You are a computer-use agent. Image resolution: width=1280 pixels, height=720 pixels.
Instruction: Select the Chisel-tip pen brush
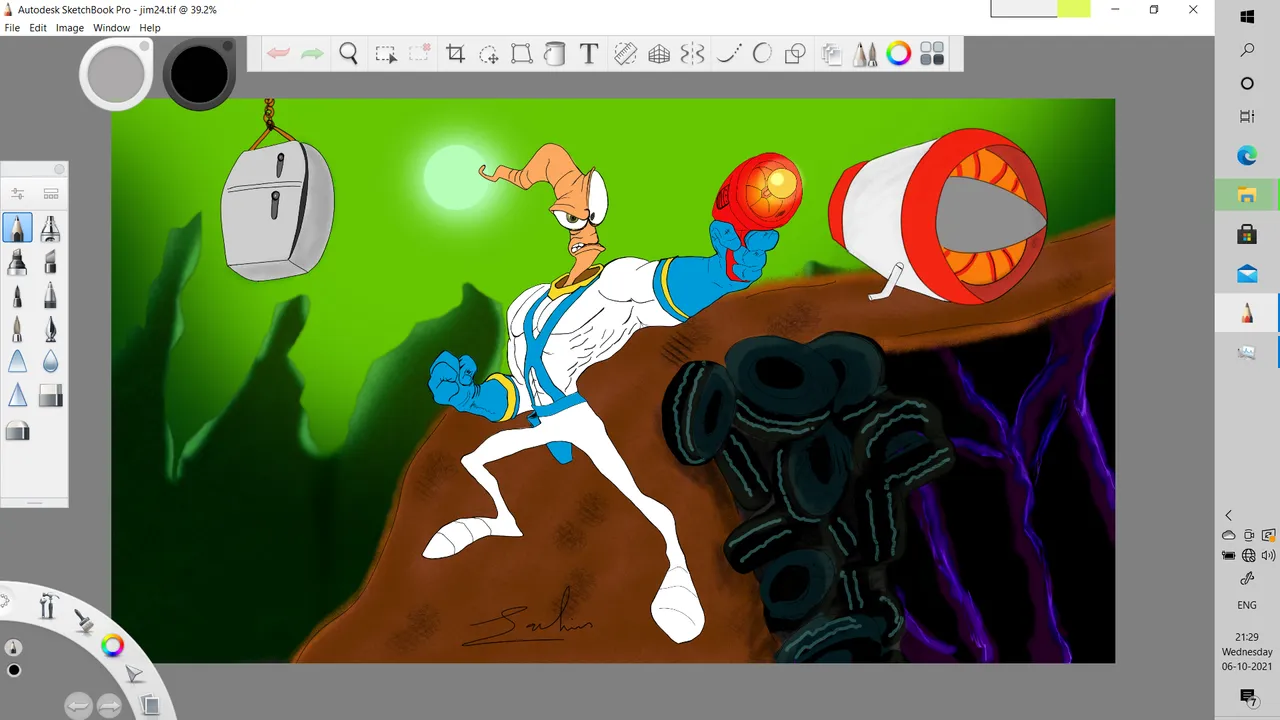[50, 262]
